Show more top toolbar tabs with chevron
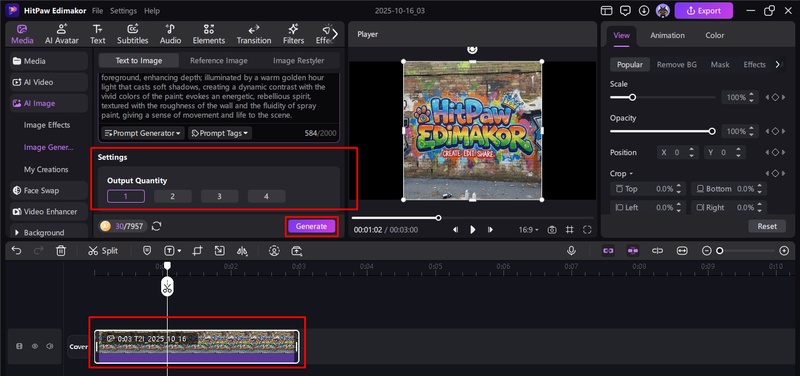The image size is (800, 376). pyautogui.click(x=335, y=34)
